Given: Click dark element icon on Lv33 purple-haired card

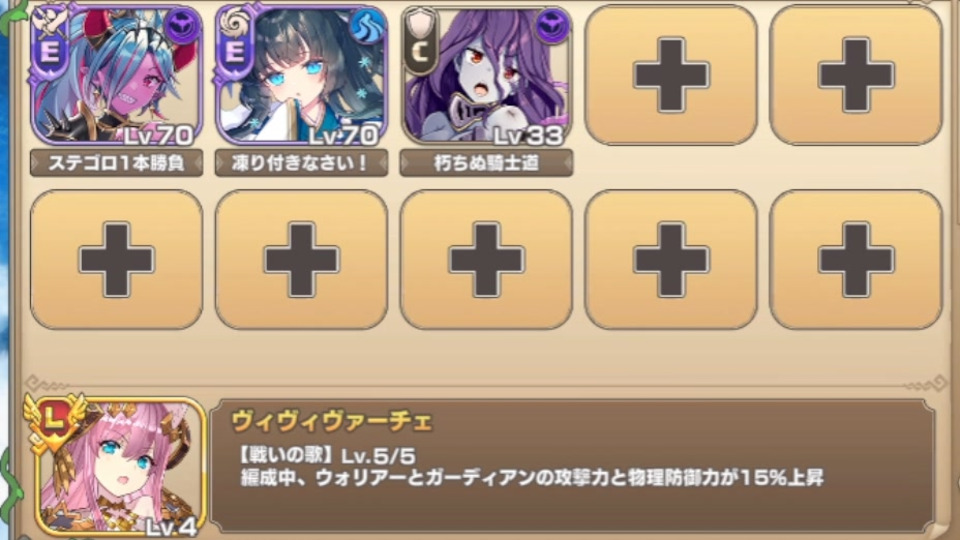Looking at the screenshot, I should [552, 27].
